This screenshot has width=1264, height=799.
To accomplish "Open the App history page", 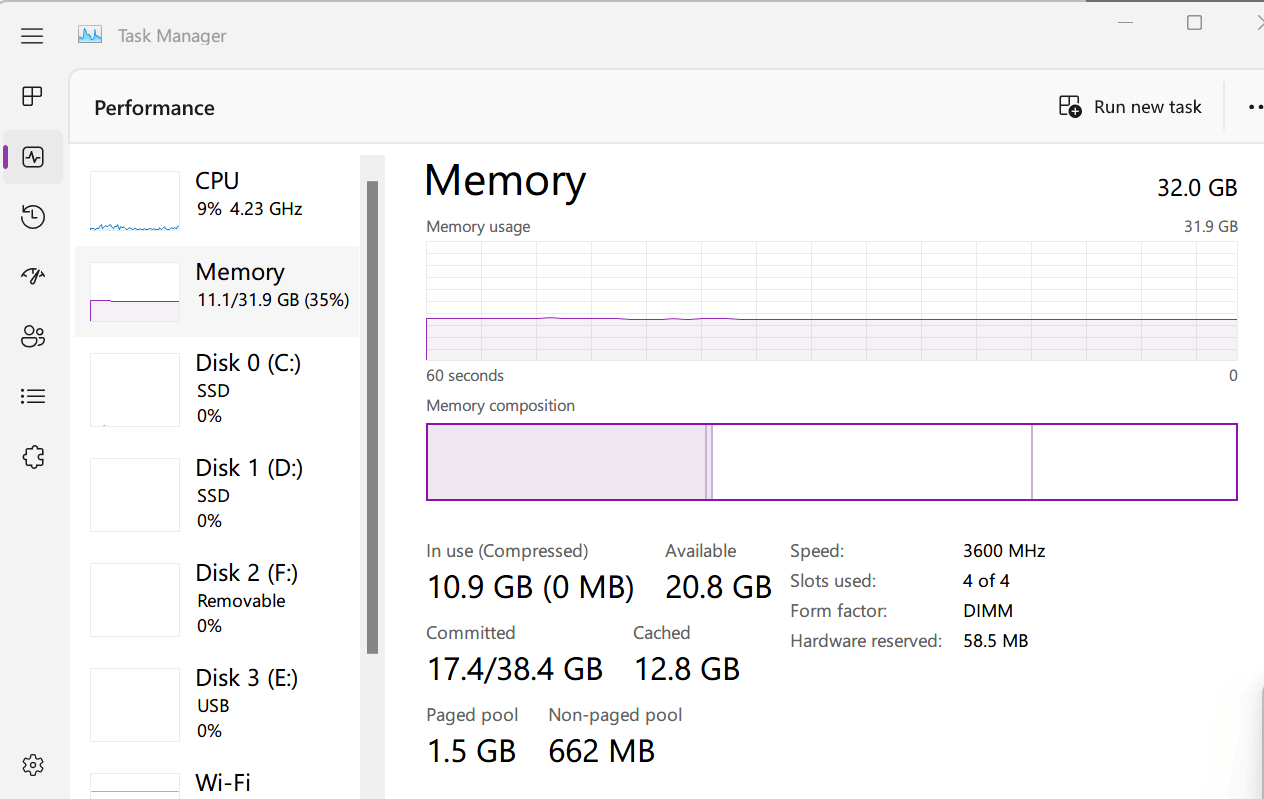I will coord(33,217).
